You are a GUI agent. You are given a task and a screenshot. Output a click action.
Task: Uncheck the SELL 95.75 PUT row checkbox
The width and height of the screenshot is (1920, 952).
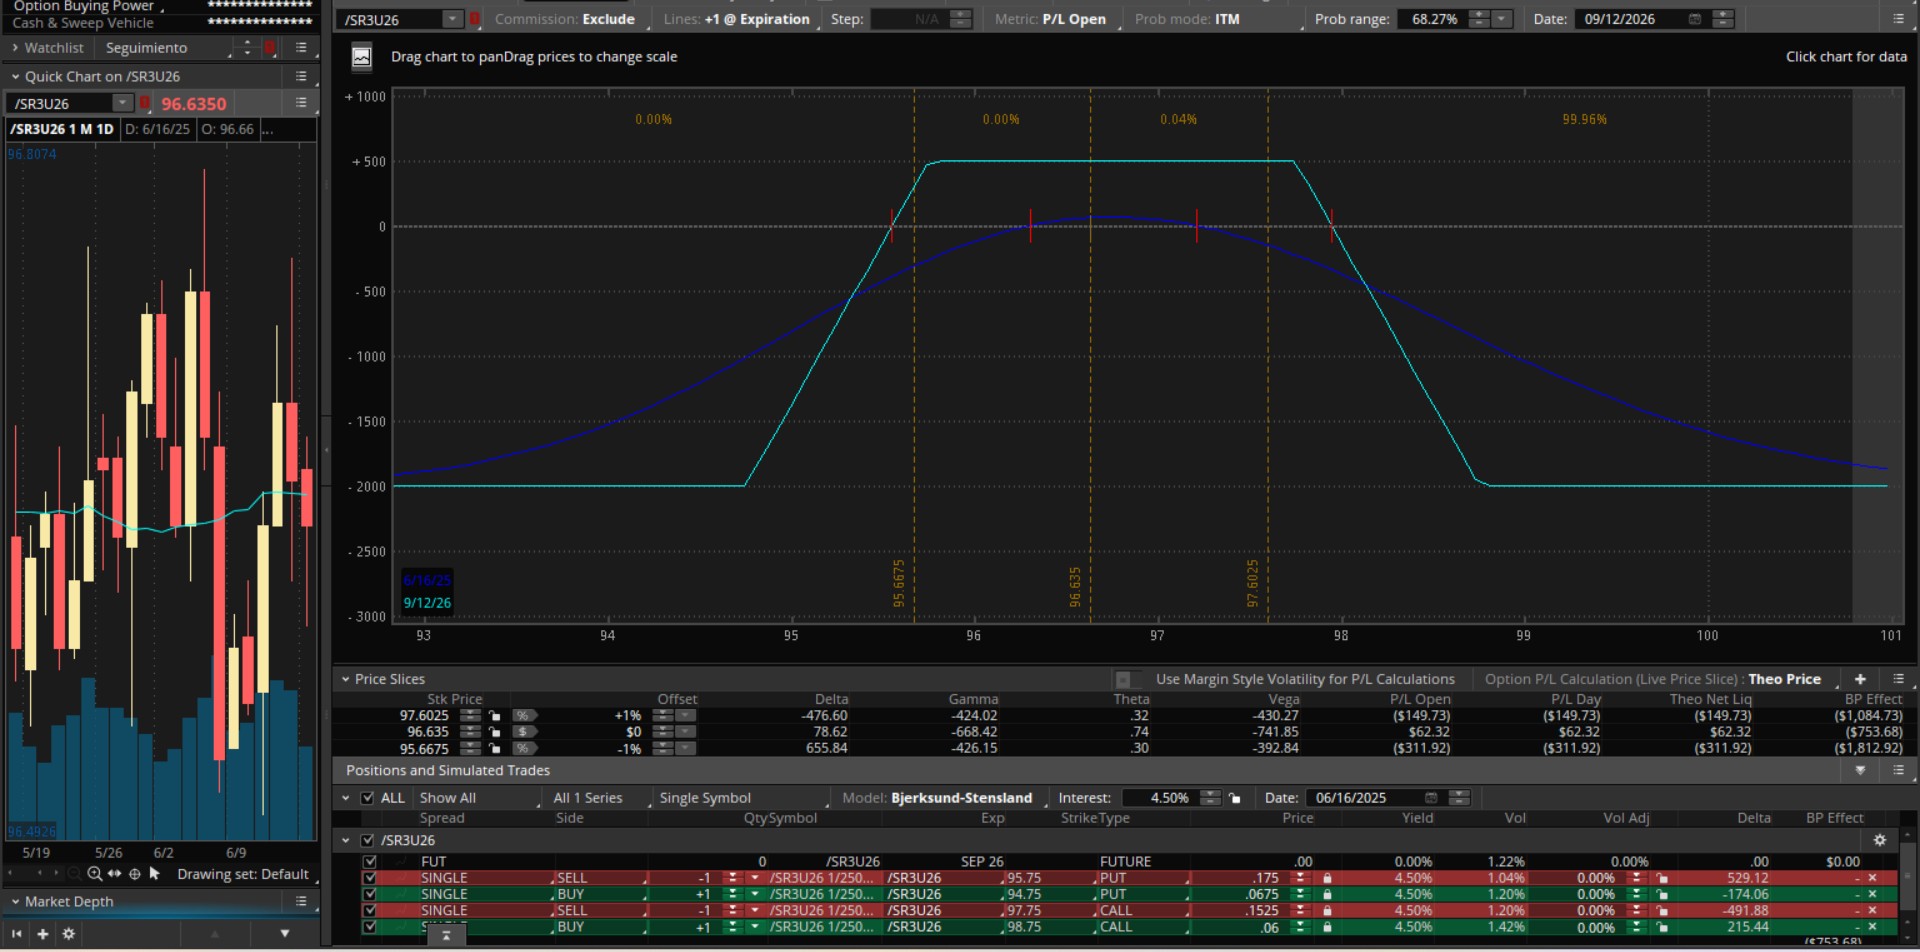tap(370, 878)
